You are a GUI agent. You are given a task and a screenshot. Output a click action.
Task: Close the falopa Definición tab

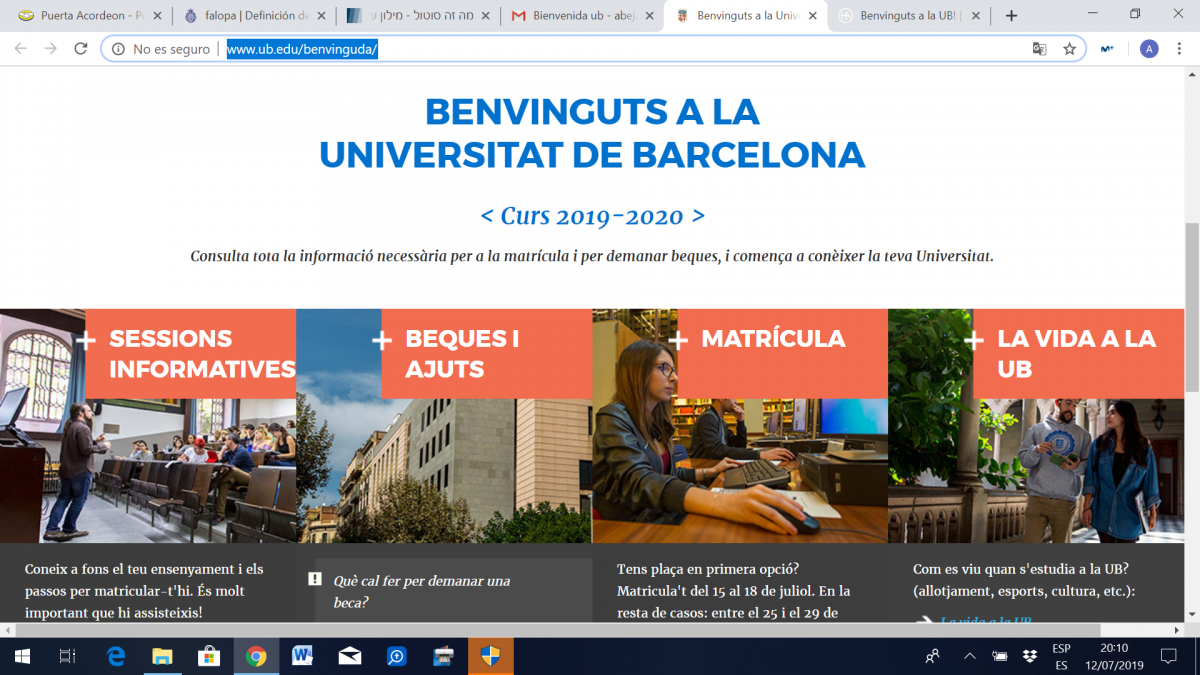[x=321, y=16]
